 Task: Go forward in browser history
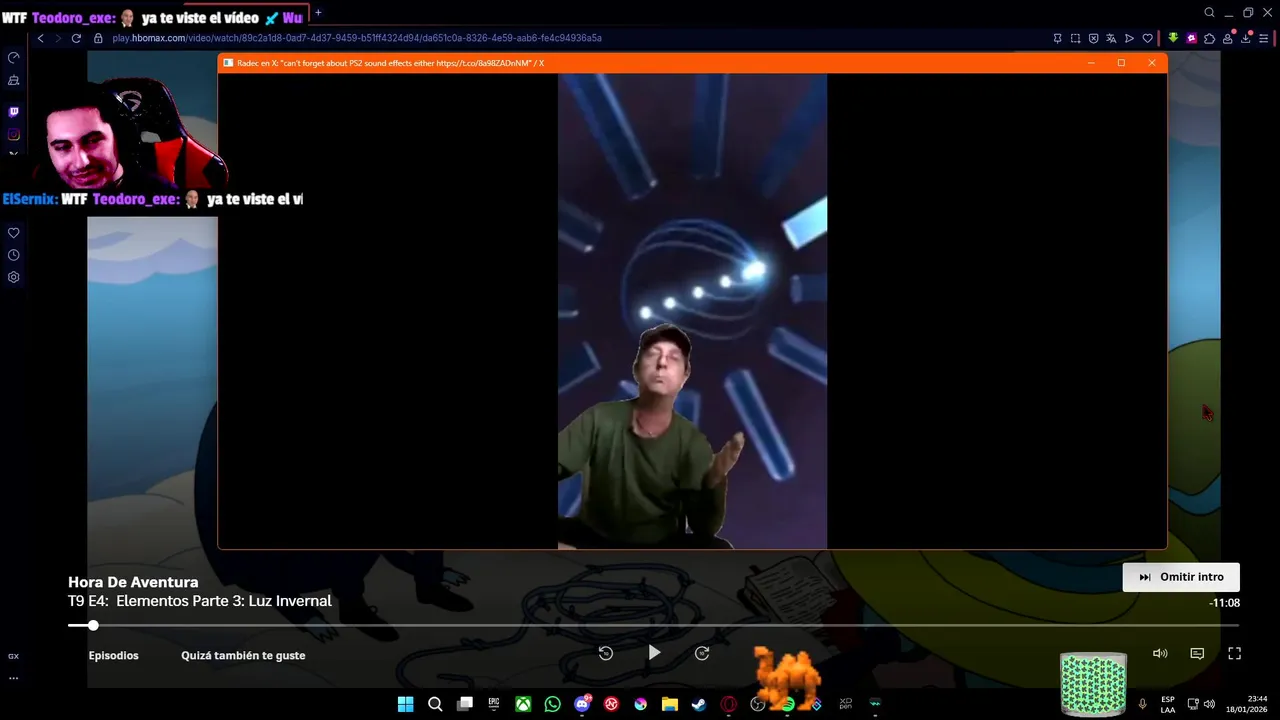coord(58,38)
